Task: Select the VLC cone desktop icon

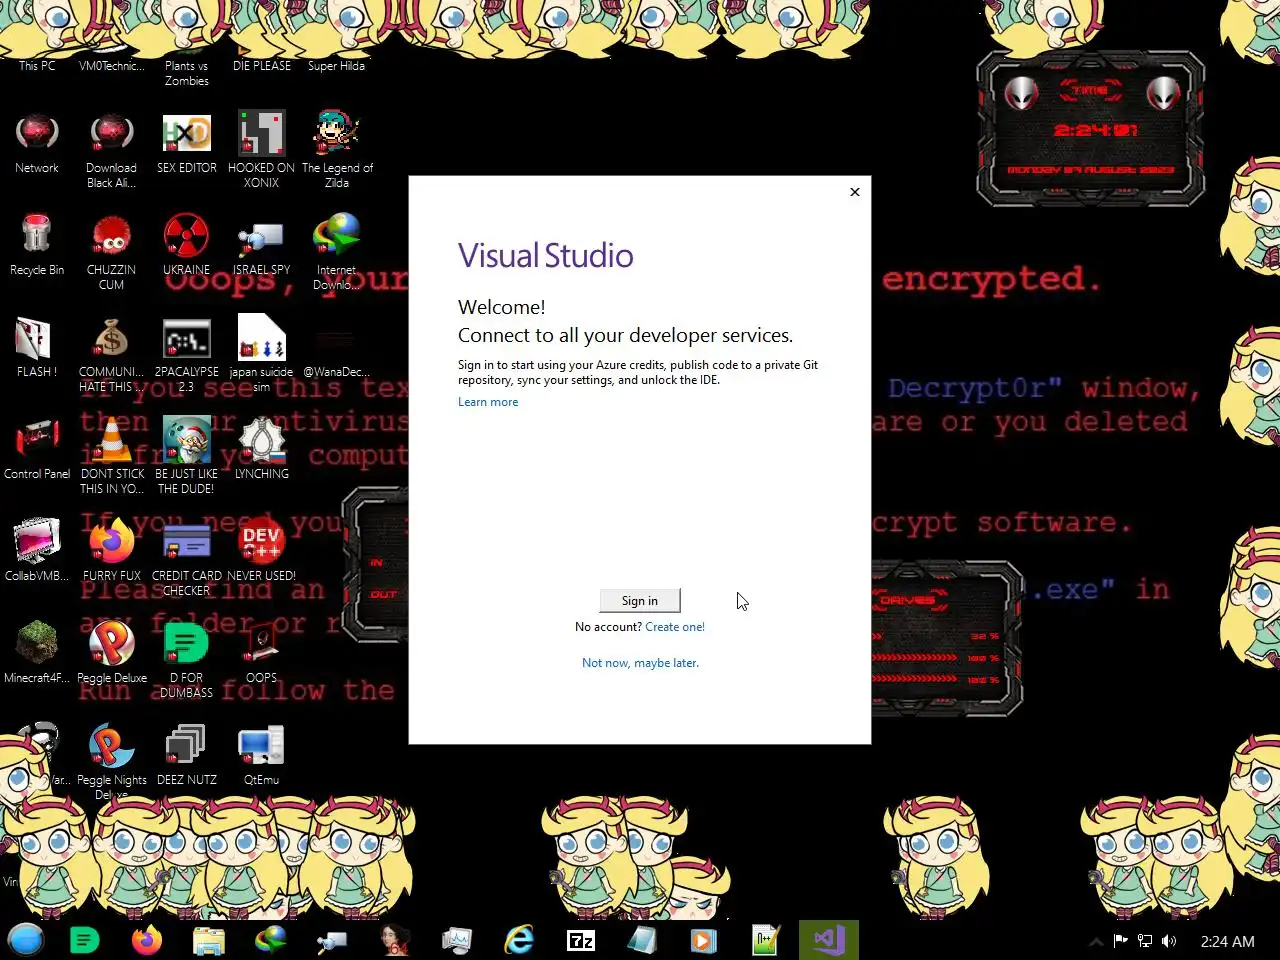Action: [x=111, y=456]
